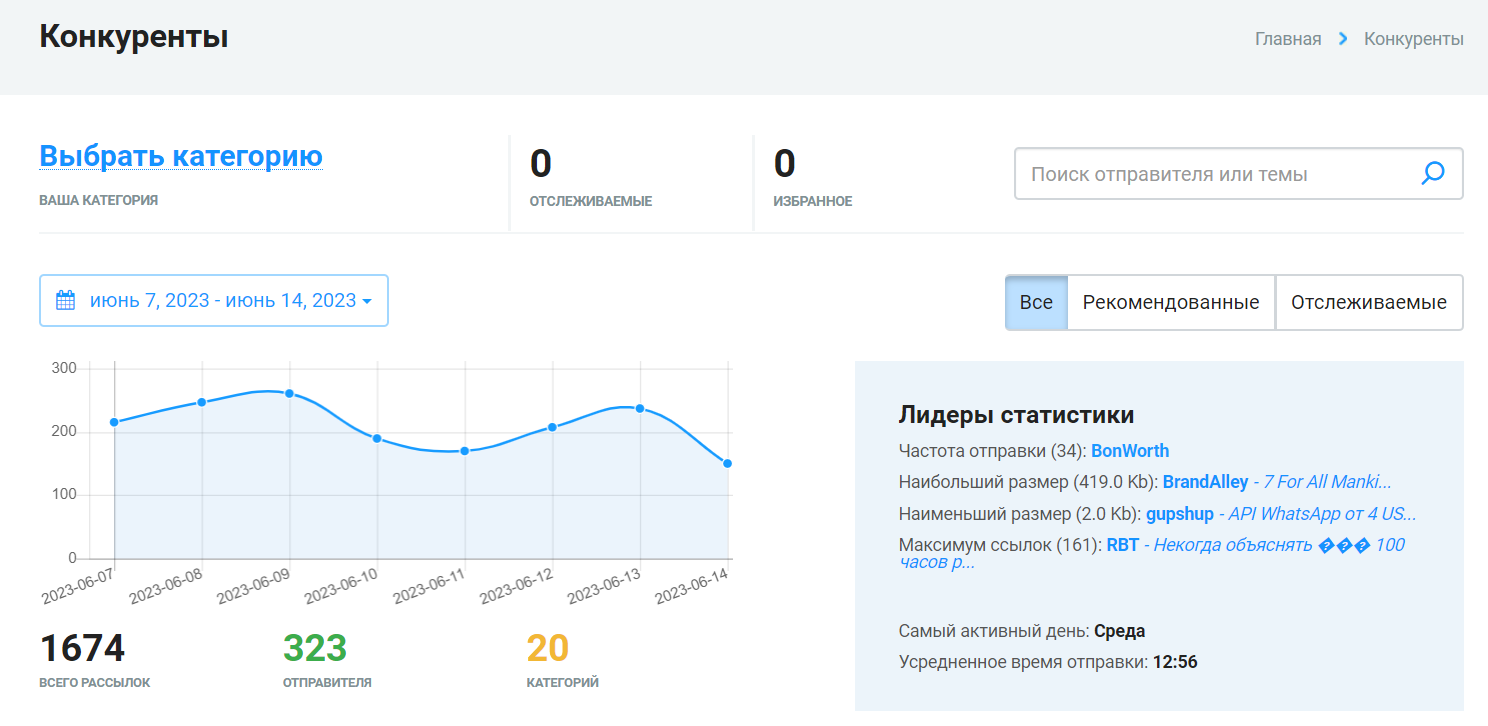Click the Наибольший размер (419.0 Kb) label
Viewport: 1488px width, 726px height.
click(1029, 482)
